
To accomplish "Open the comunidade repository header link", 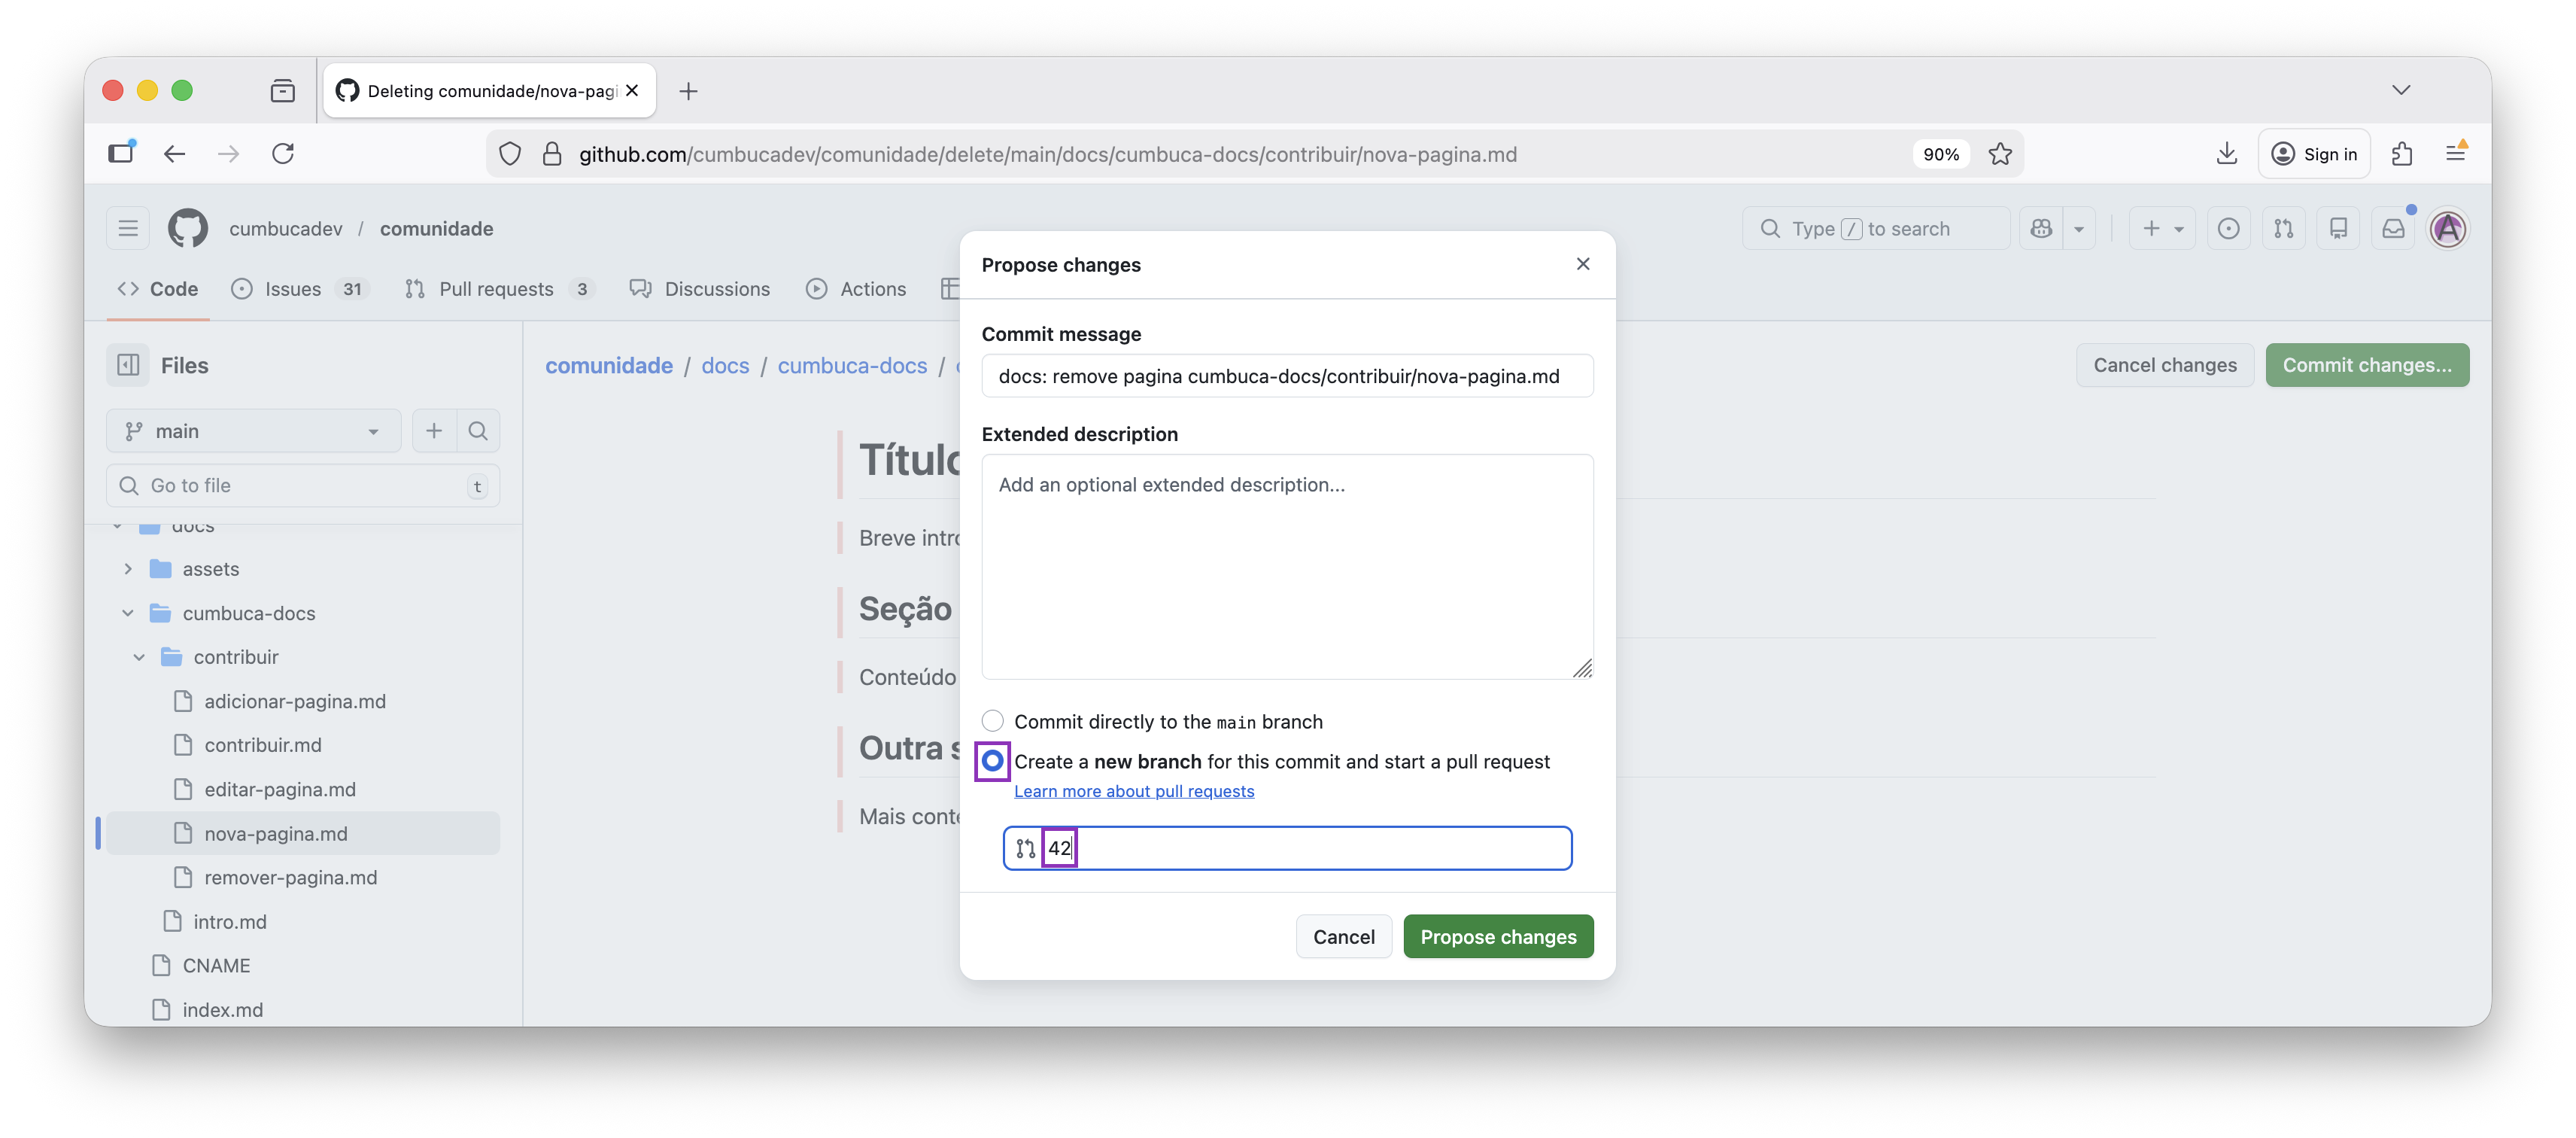I will [436, 229].
